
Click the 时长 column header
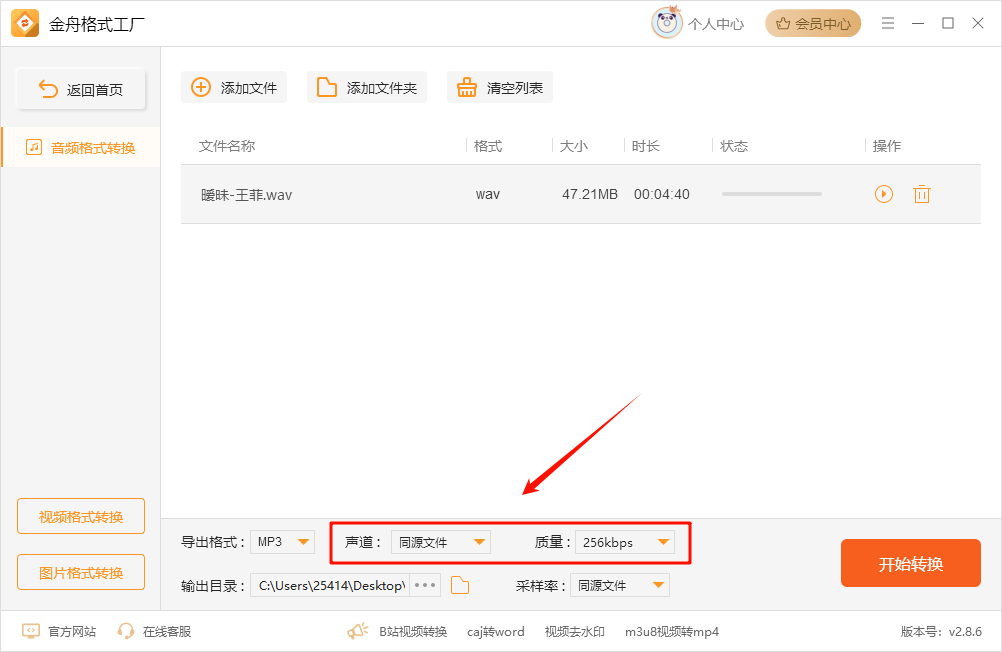tap(645, 146)
